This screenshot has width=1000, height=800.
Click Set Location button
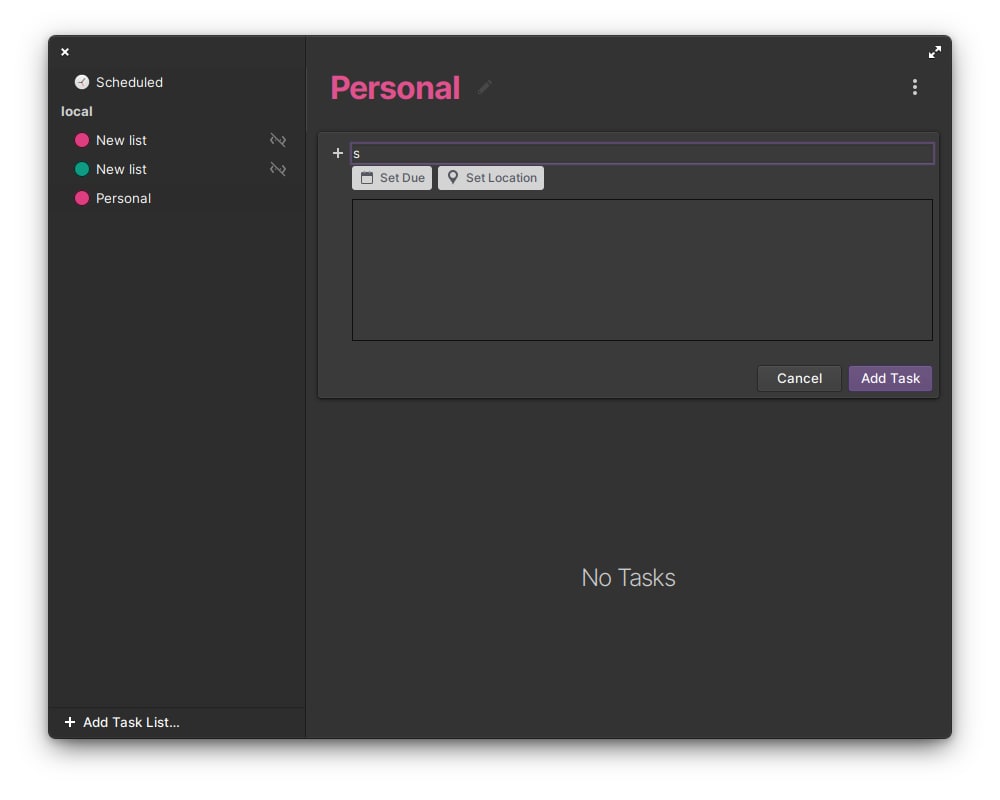(490, 178)
